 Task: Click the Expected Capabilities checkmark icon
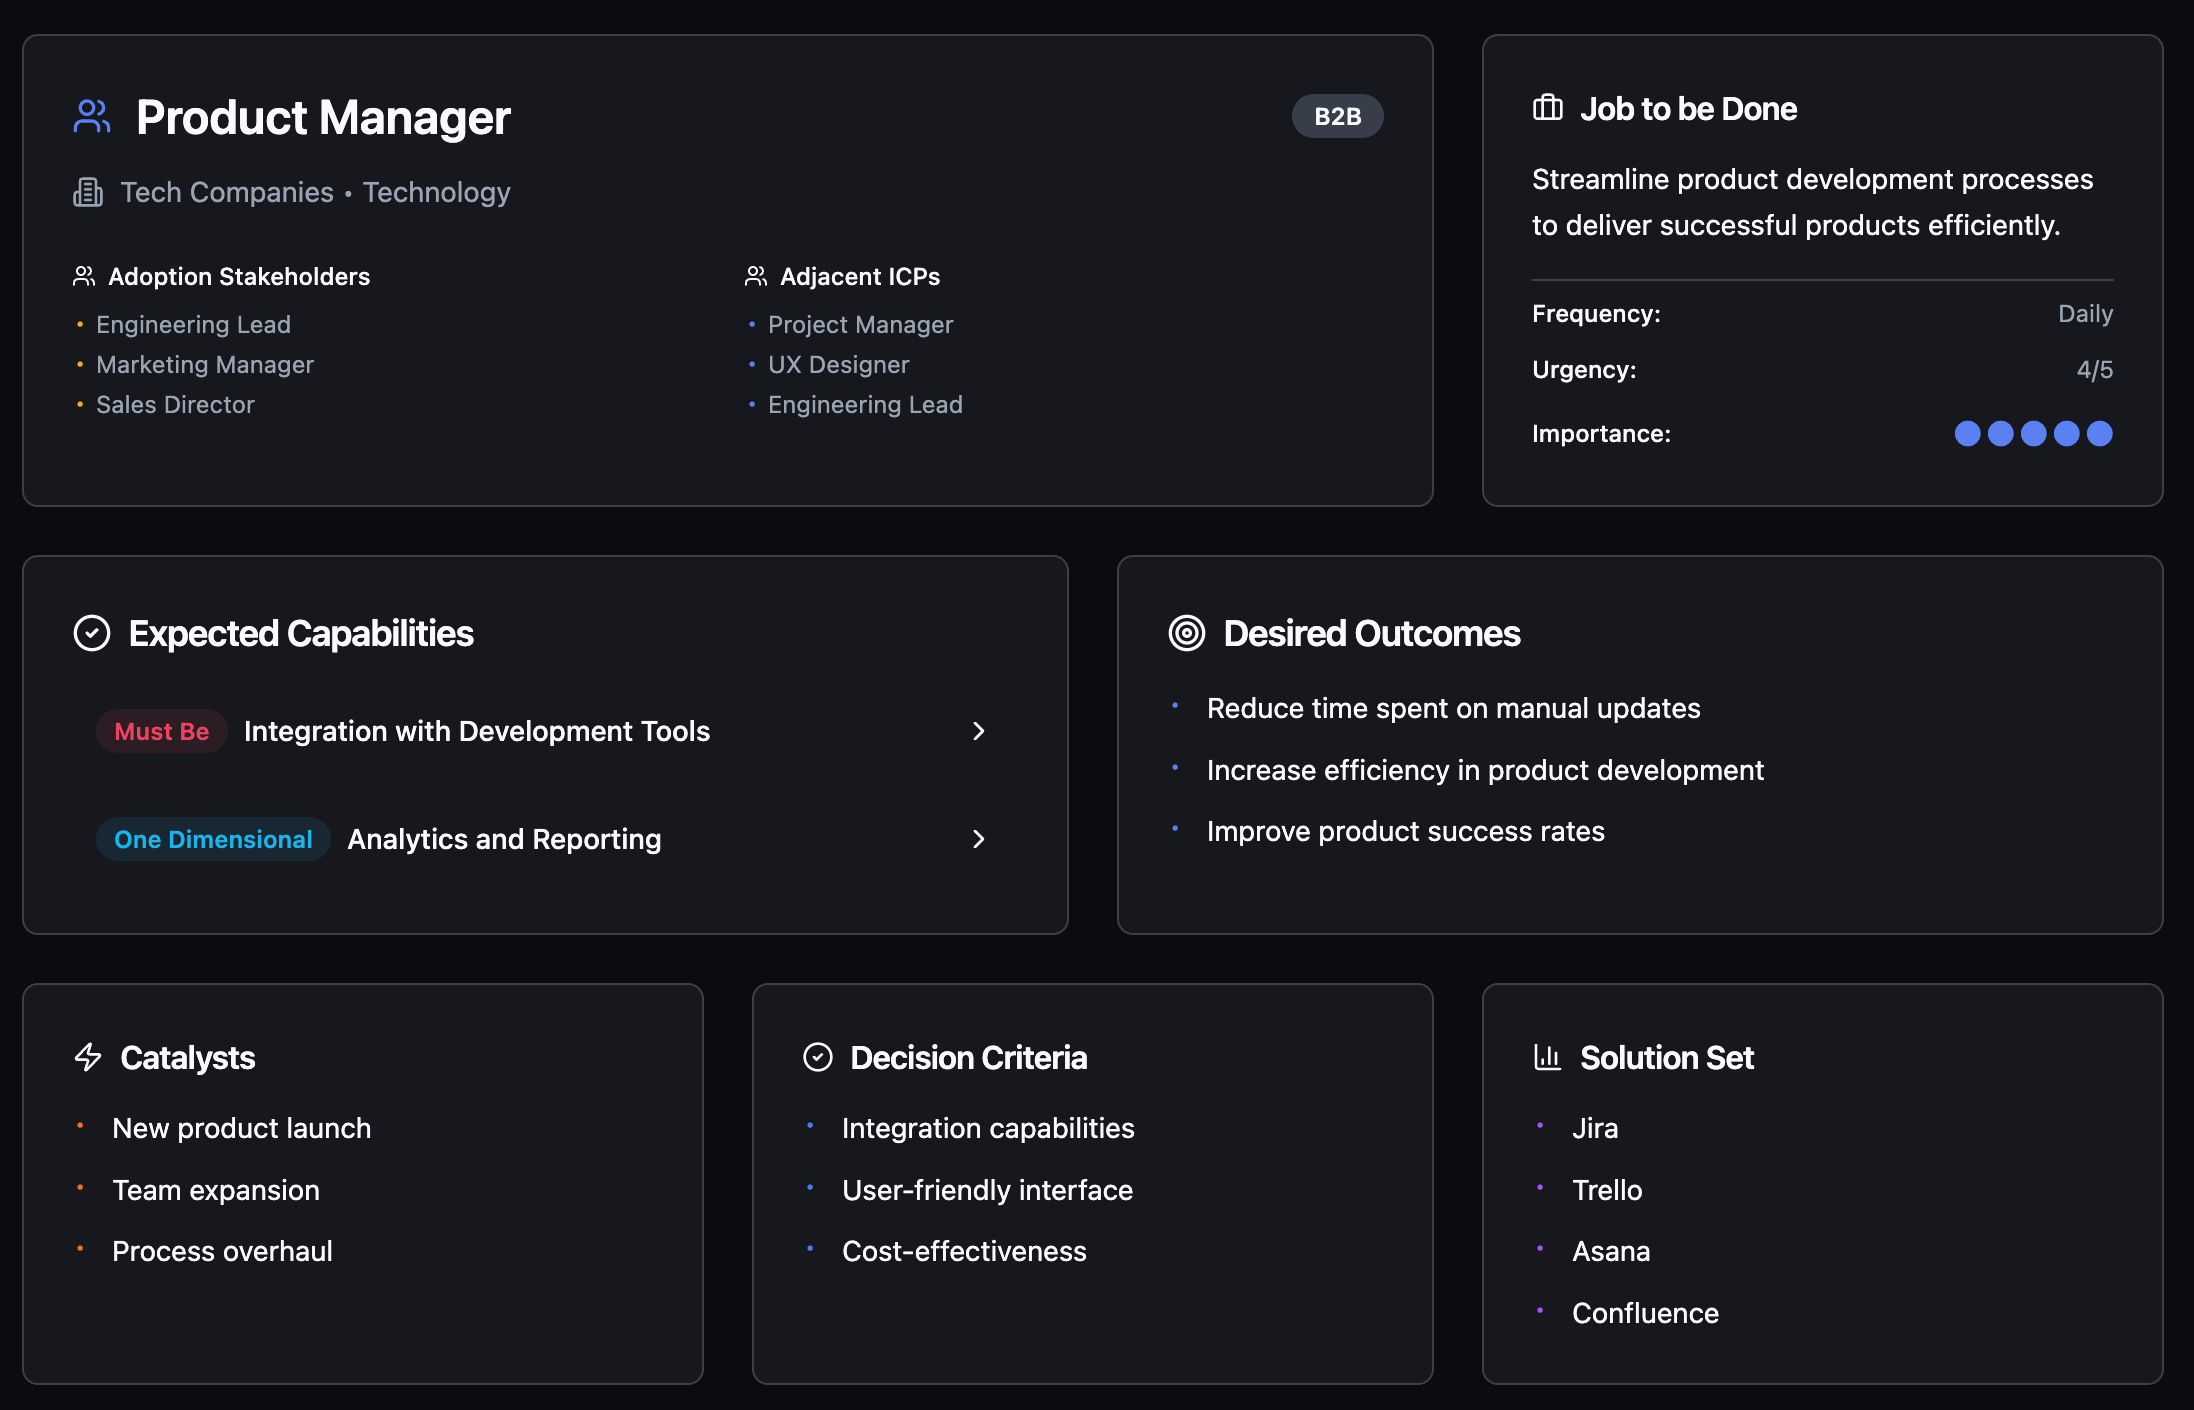(92, 632)
